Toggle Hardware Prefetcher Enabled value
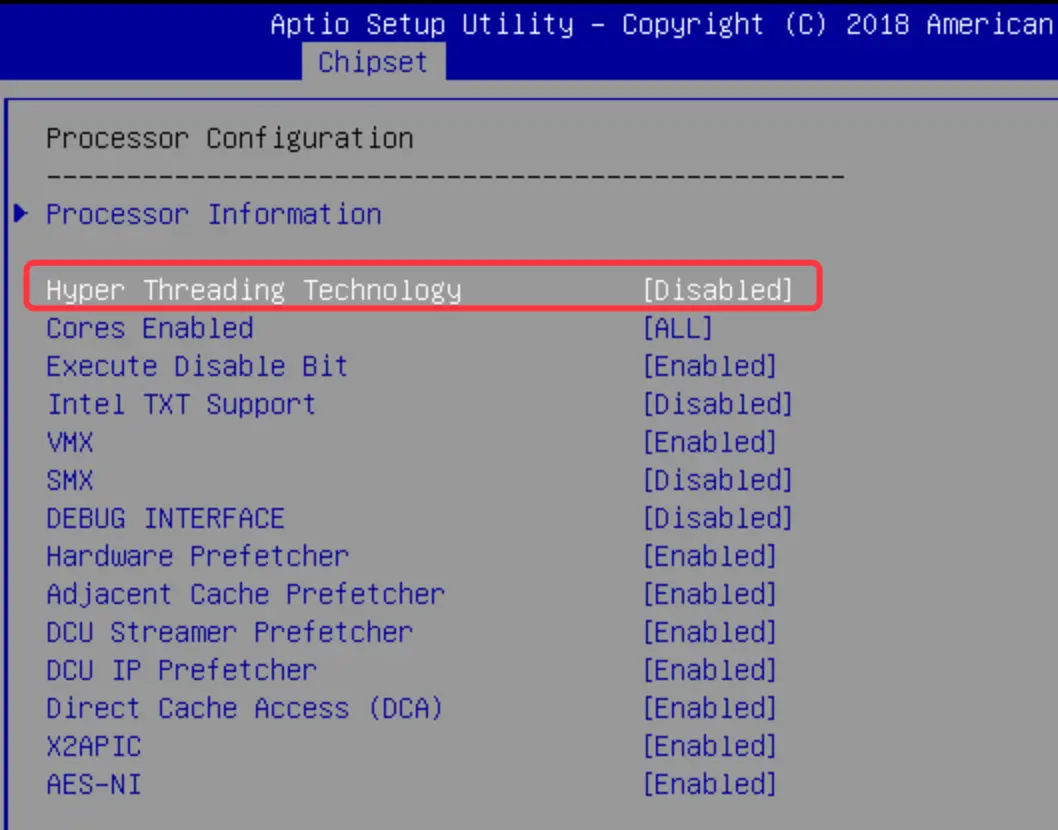This screenshot has width=1058, height=830. (x=709, y=557)
